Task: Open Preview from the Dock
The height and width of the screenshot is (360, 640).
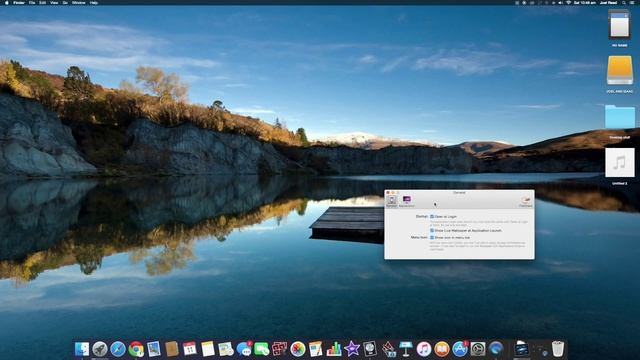Action: [154, 349]
